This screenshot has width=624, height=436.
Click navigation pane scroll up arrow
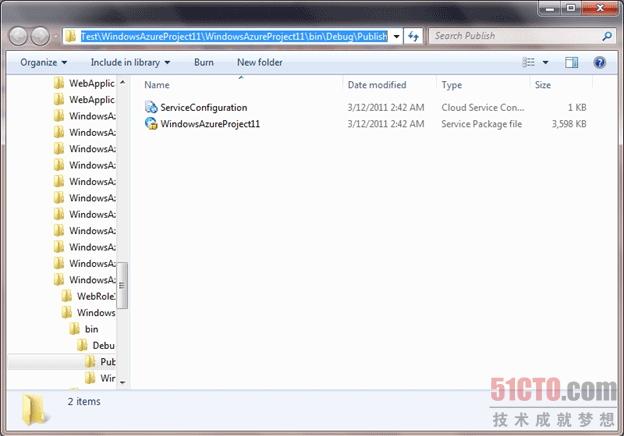pyautogui.click(x=123, y=82)
